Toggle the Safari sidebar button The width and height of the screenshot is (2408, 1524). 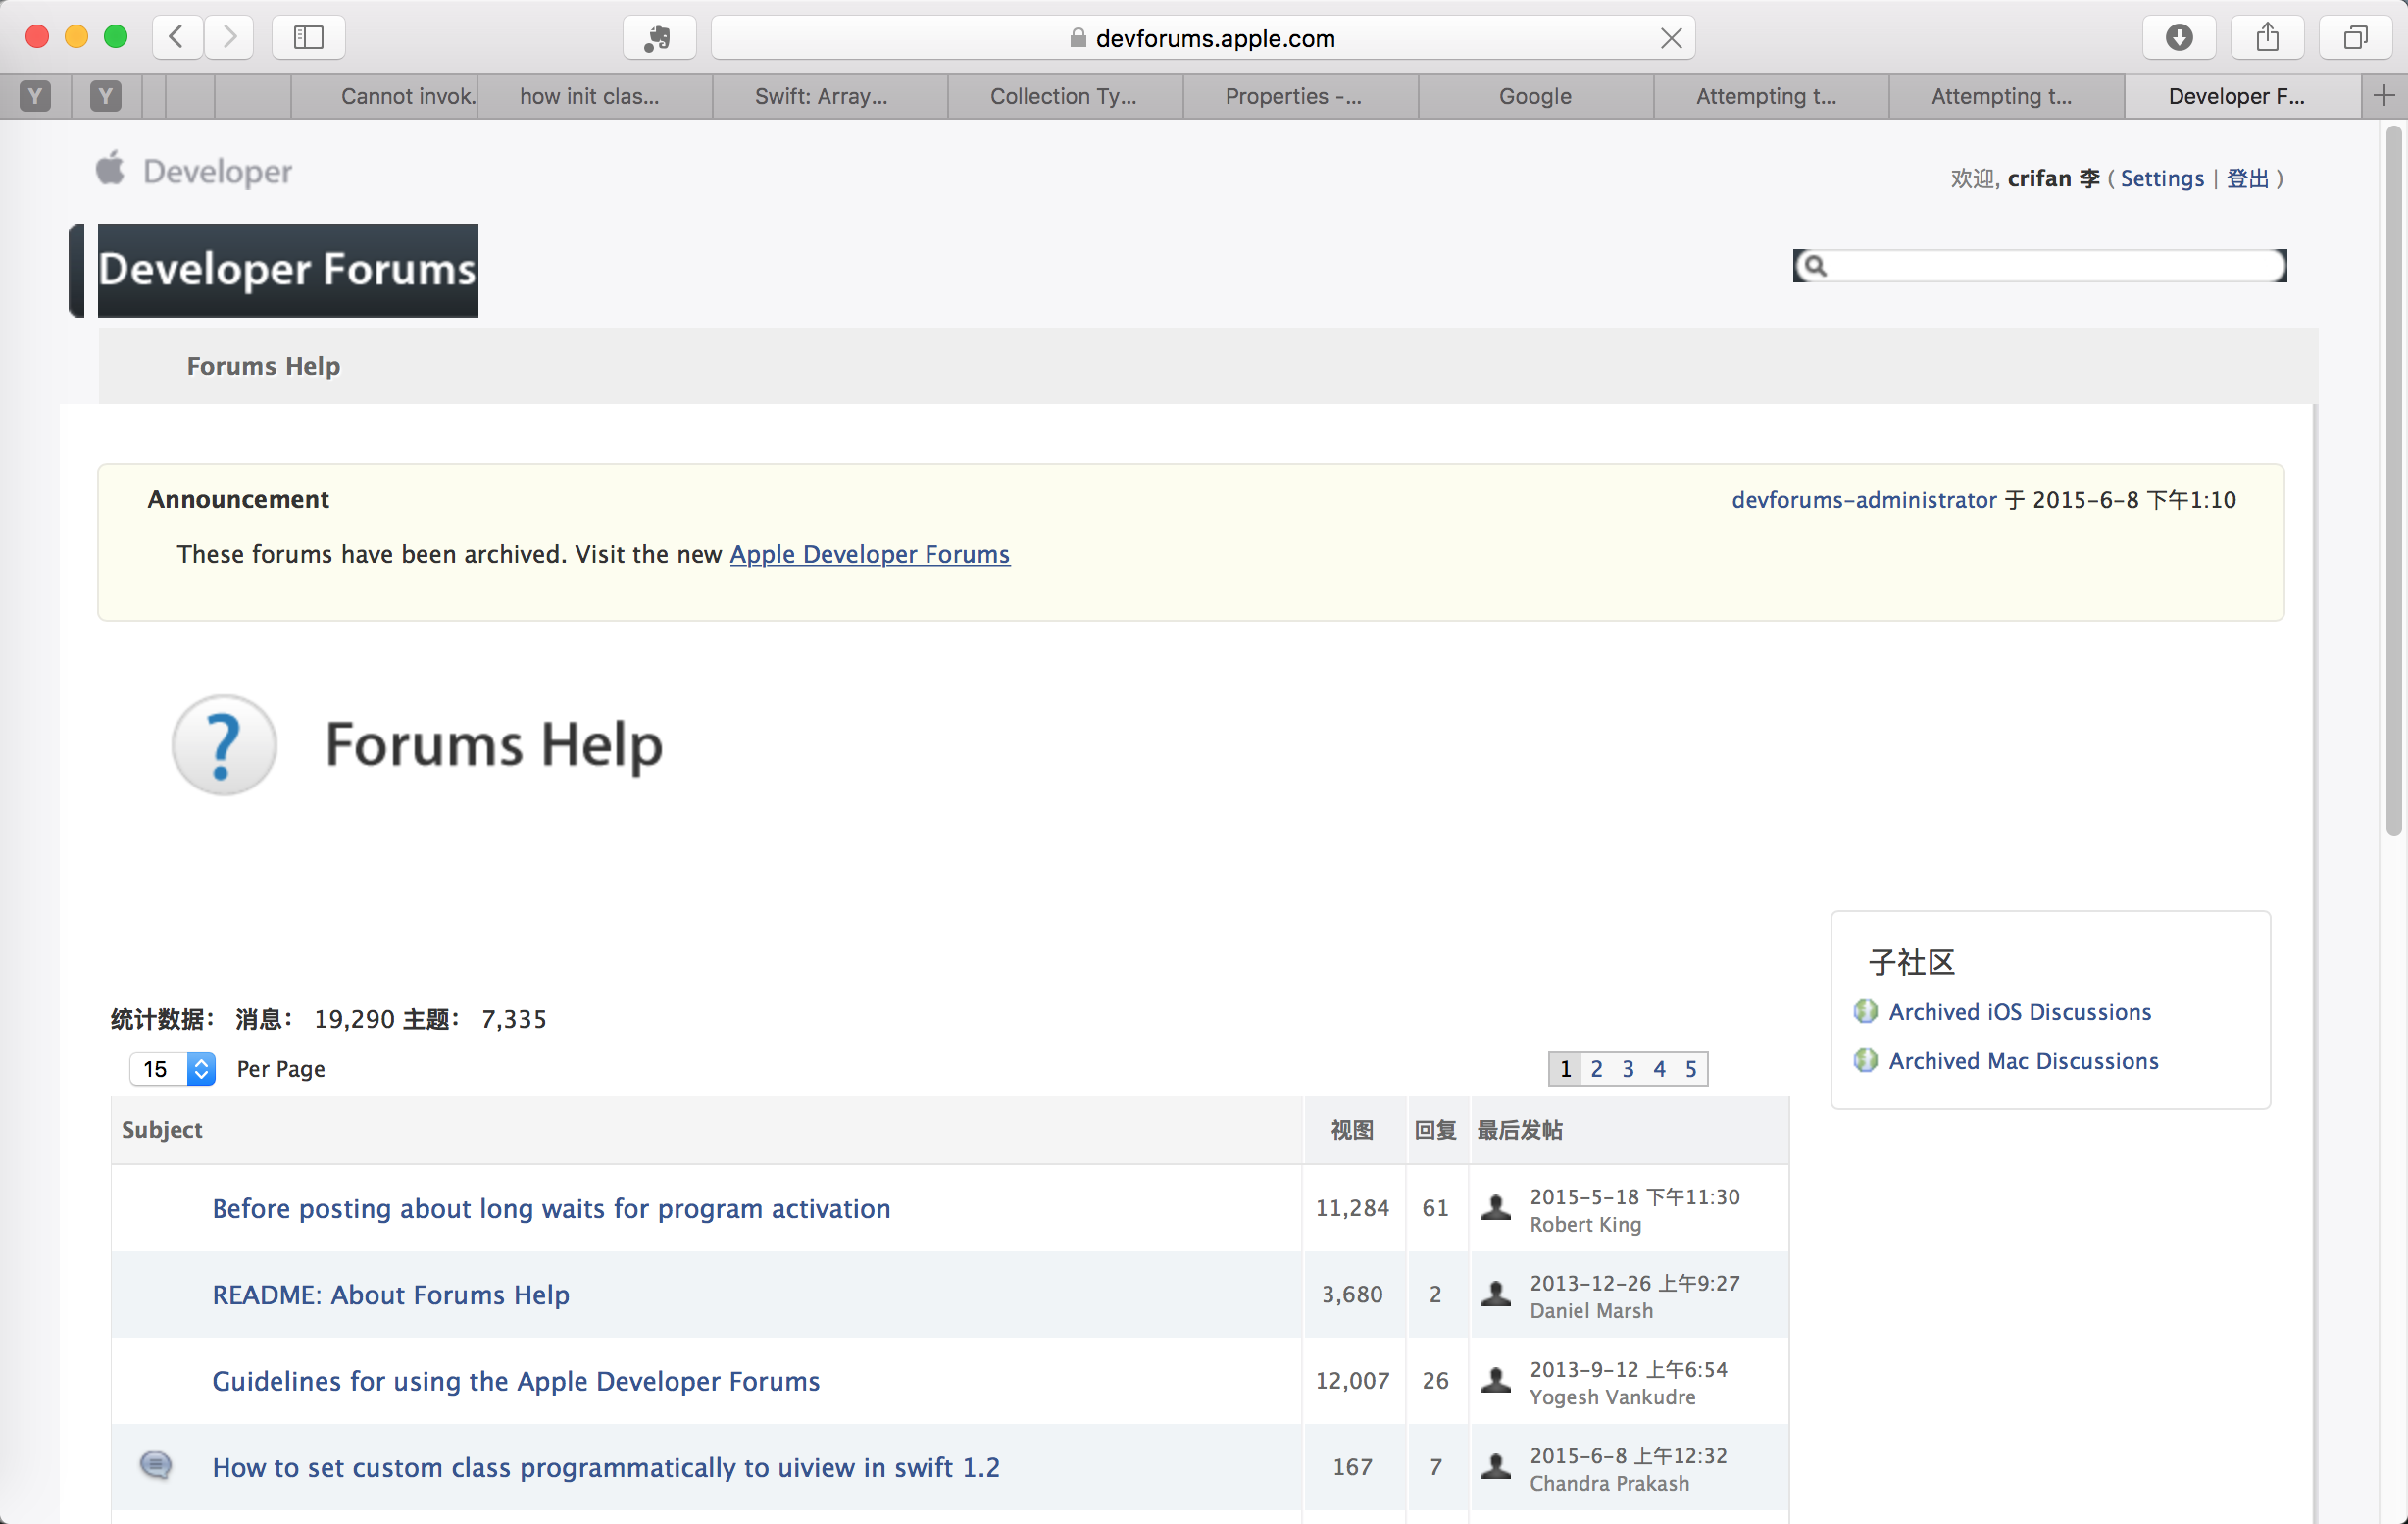[x=308, y=38]
